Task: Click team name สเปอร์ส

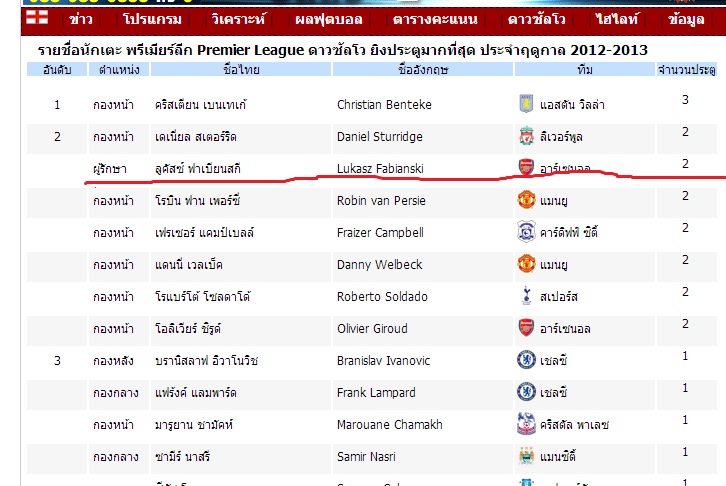Action: click(x=559, y=296)
